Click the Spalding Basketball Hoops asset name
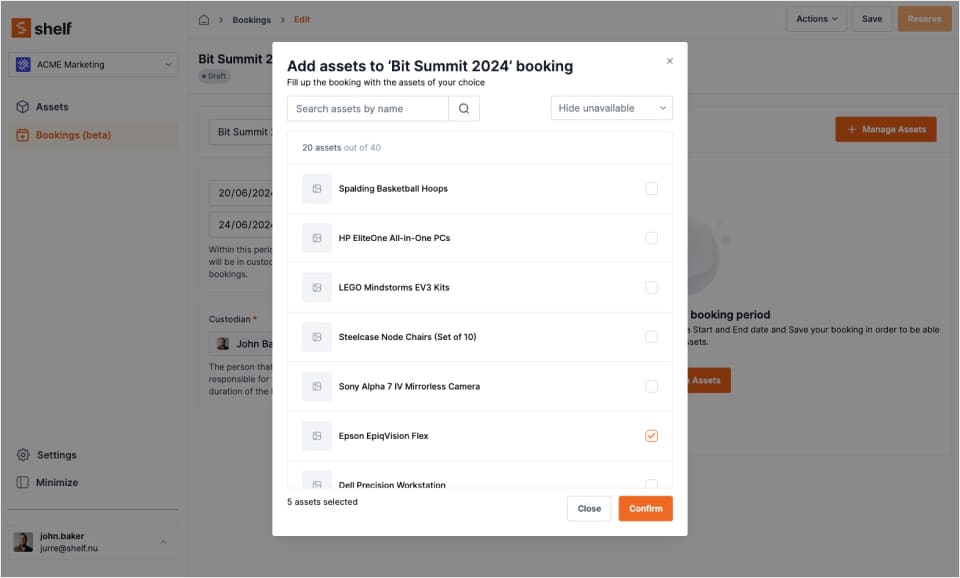The height and width of the screenshot is (578, 960). pos(393,189)
